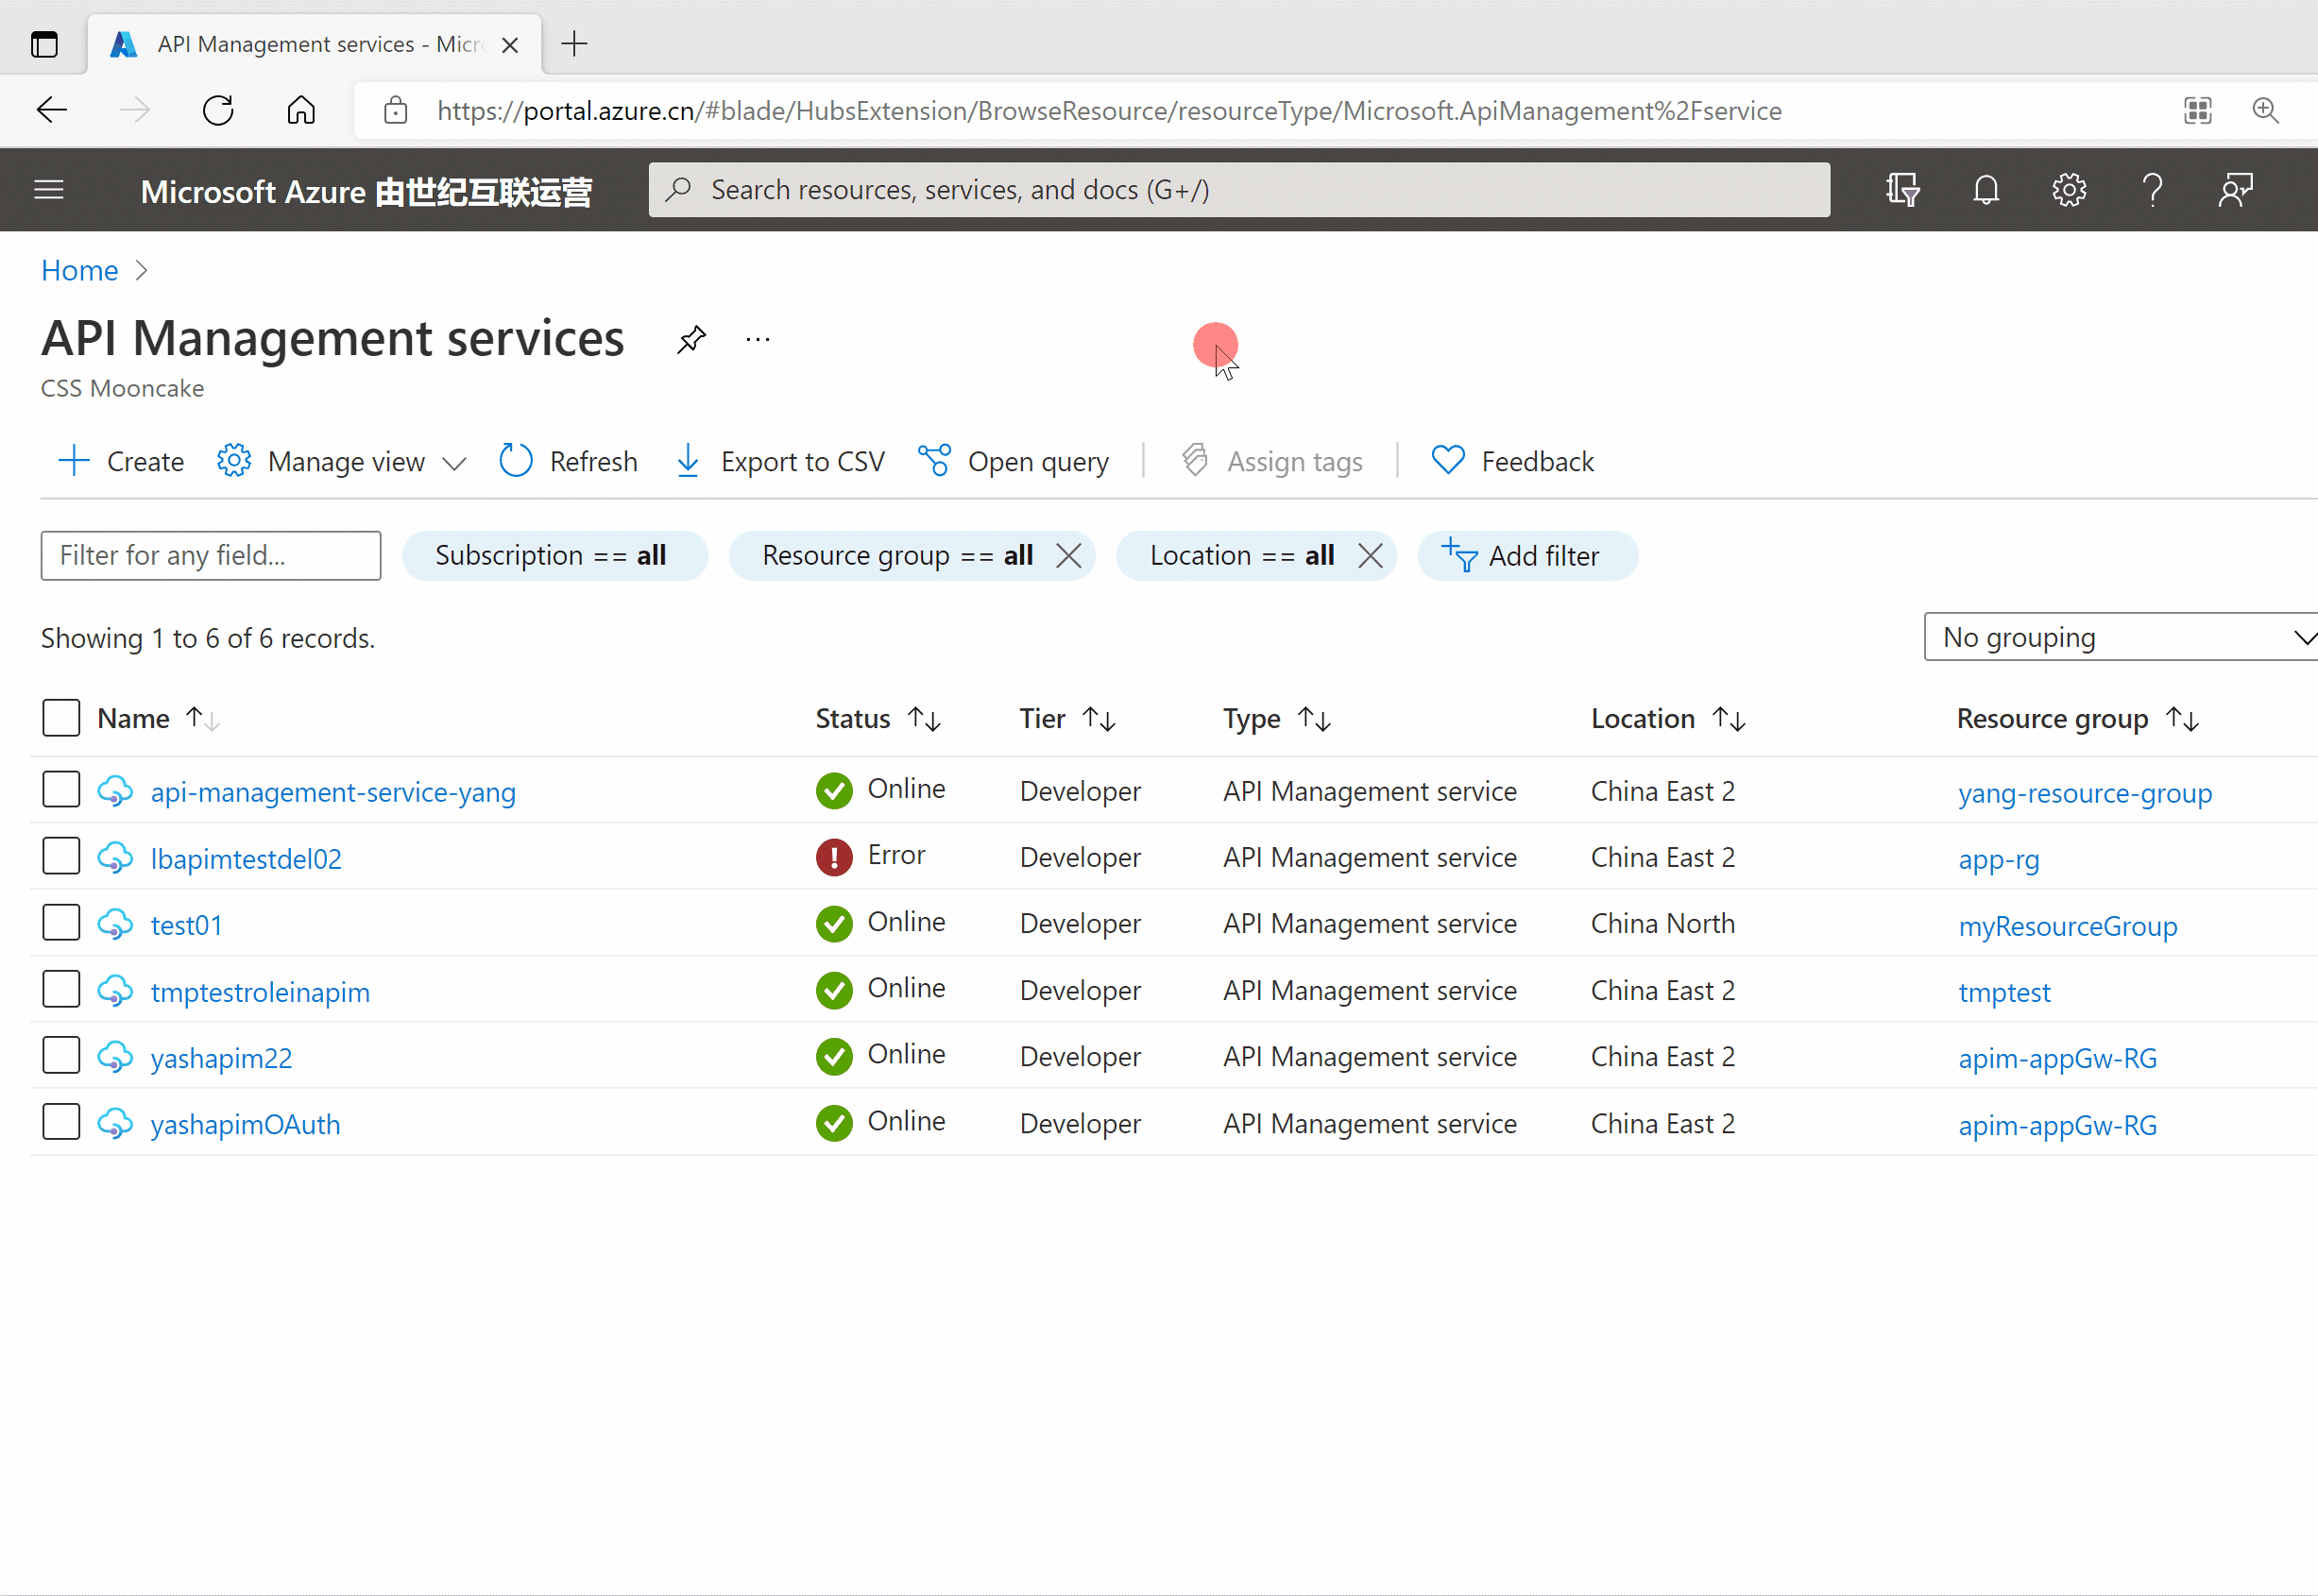Viewport: 2318px width, 1596px height.
Task: Pin API Management services to dashboard
Action: pos(691,340)
